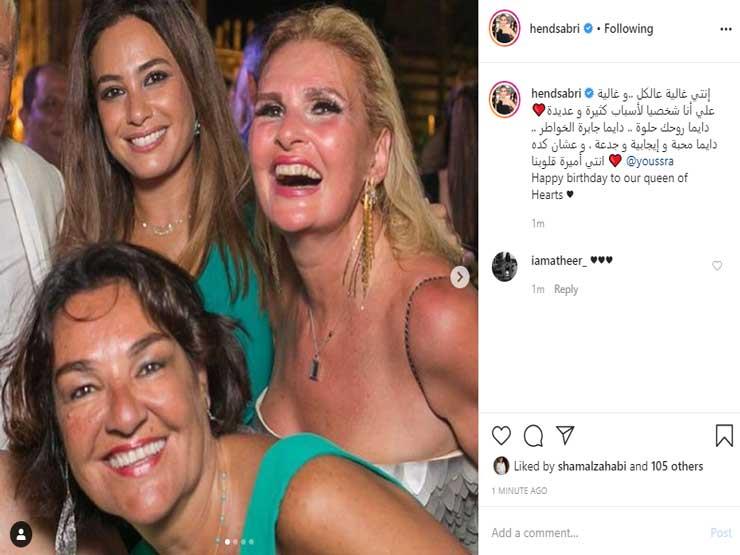
Task: Open comments via speech bubble icon
Action: (533, 435)
